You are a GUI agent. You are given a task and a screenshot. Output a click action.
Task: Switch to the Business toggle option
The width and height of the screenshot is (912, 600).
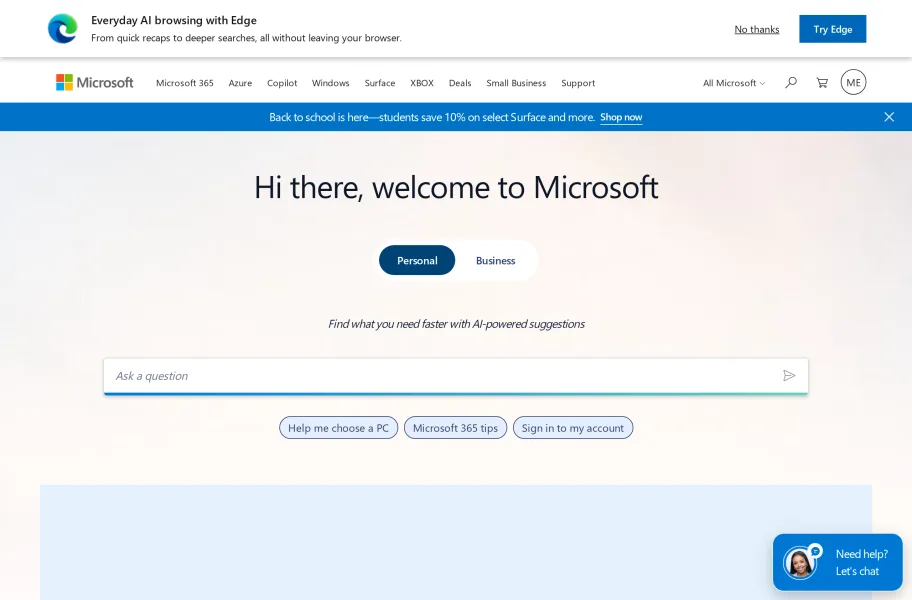pyautogui.click(x=496, y=260)
